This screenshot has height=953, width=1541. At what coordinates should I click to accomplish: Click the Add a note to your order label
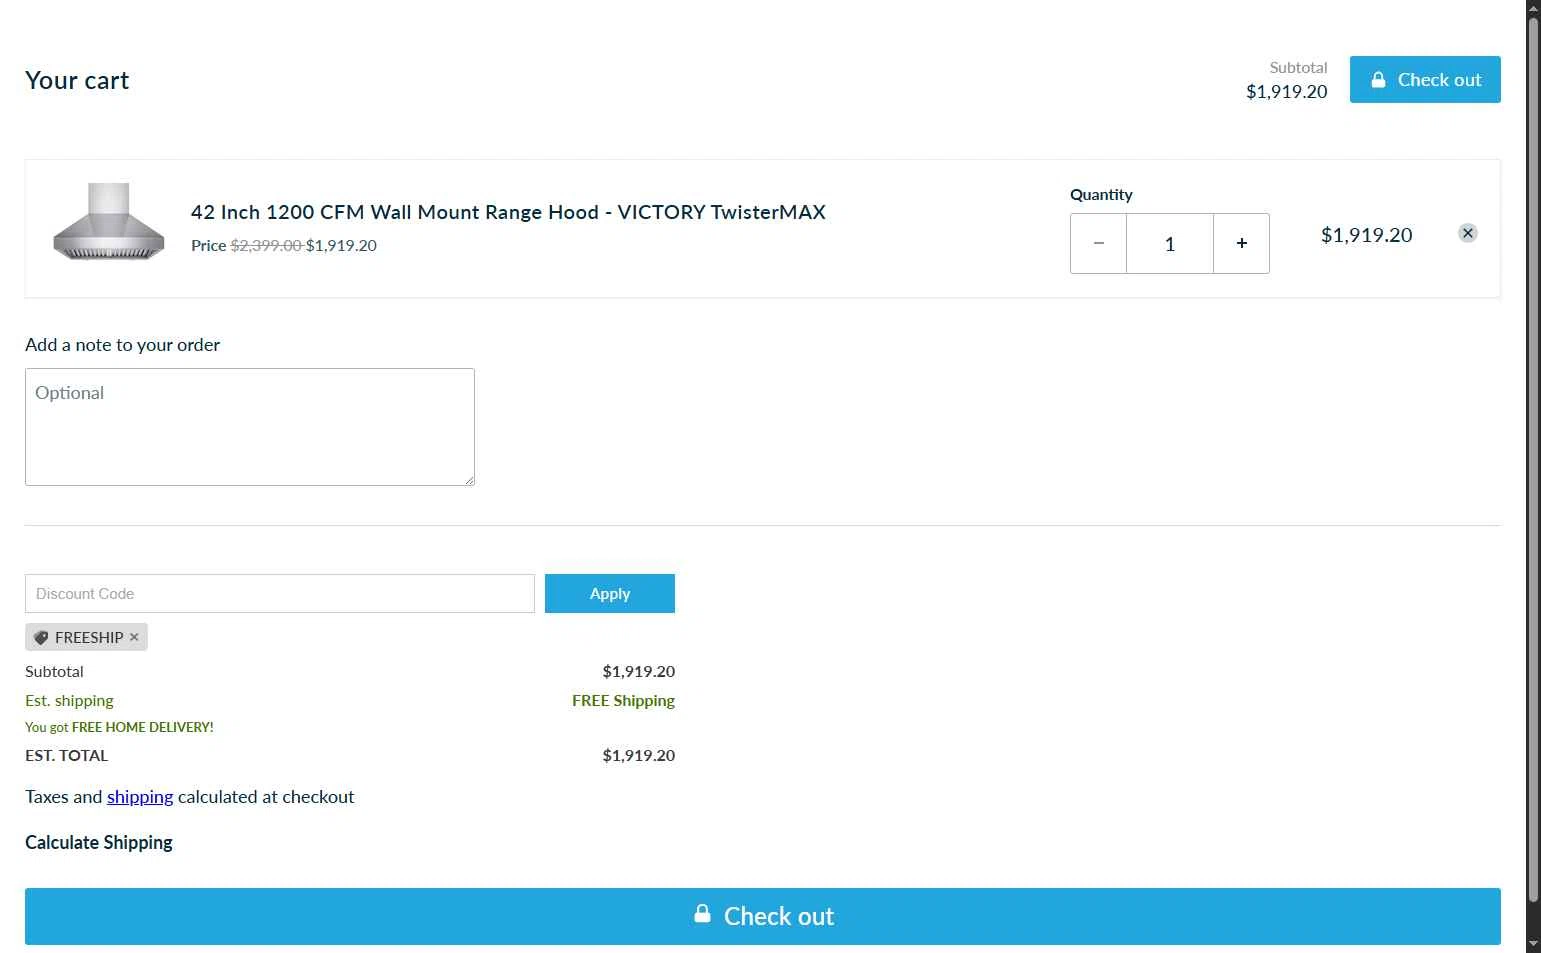click(122, 344)
